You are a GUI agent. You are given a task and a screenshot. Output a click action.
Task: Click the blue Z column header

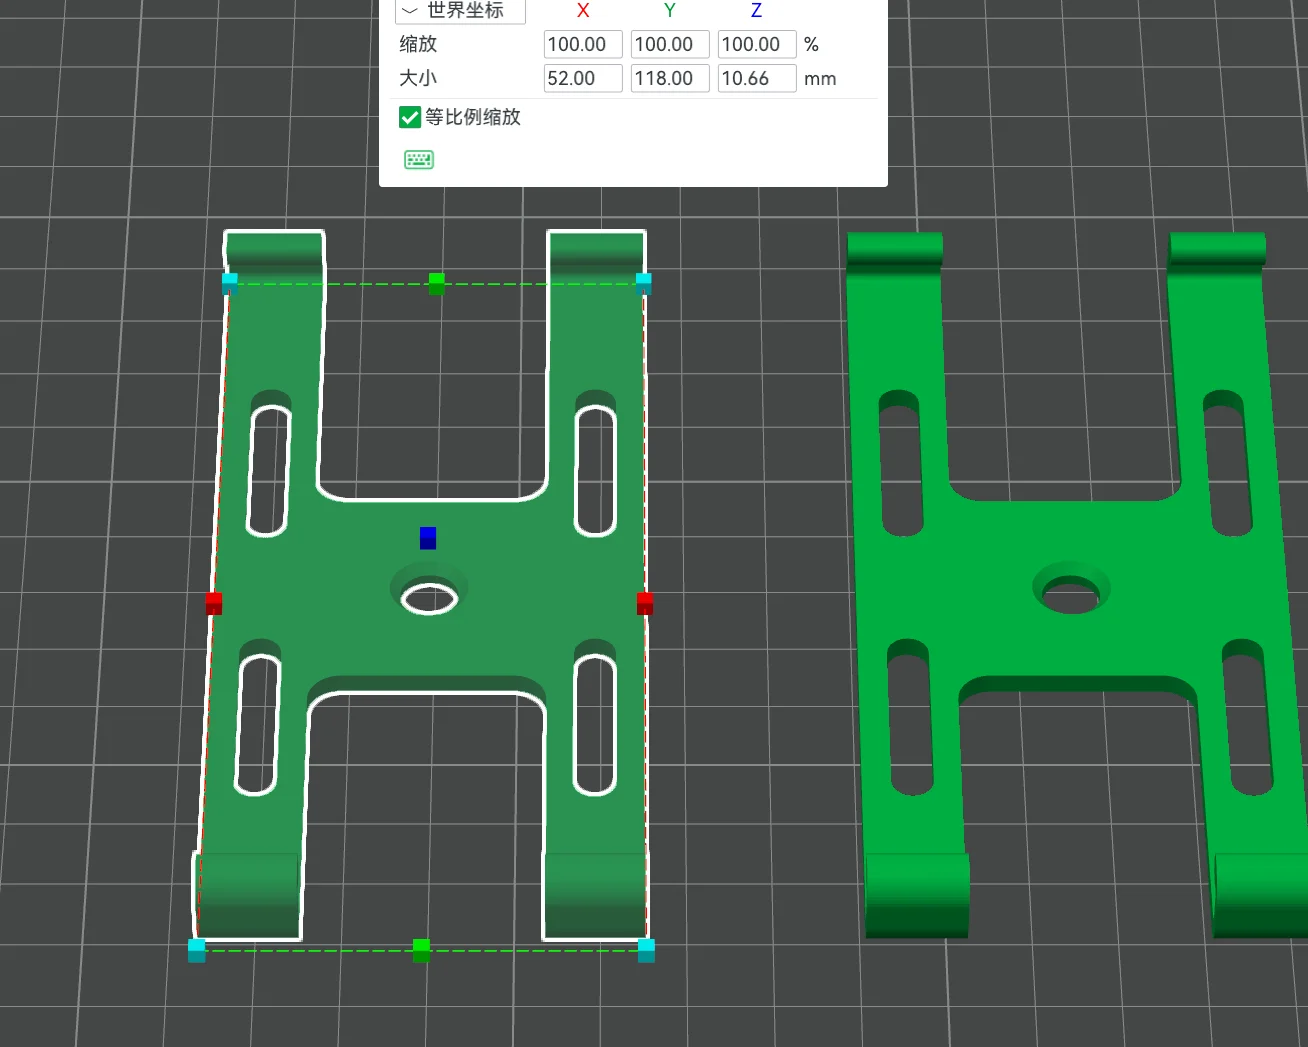coord(756,11)
